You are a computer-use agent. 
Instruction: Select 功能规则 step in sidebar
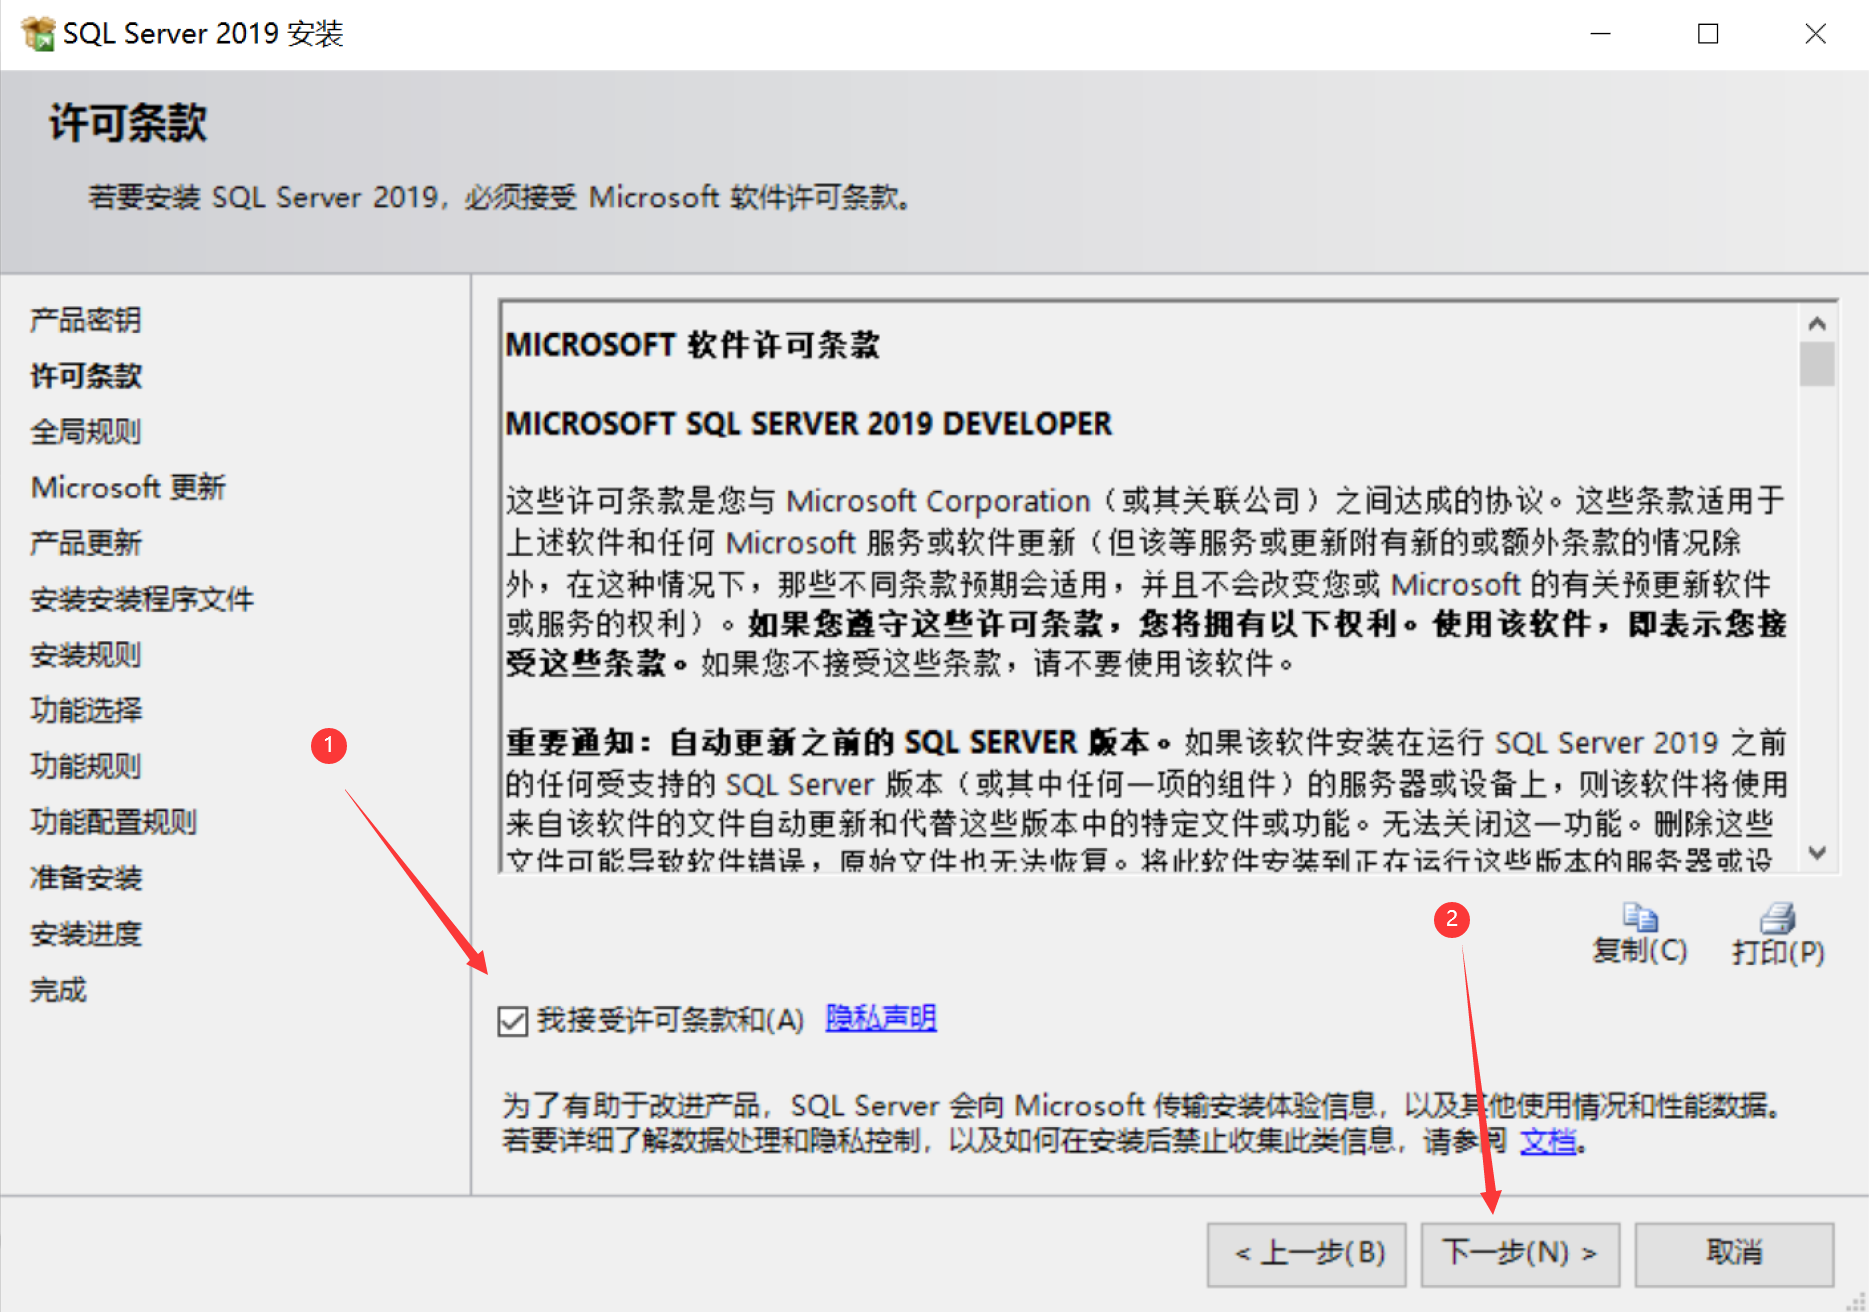(x=86, y=766)
